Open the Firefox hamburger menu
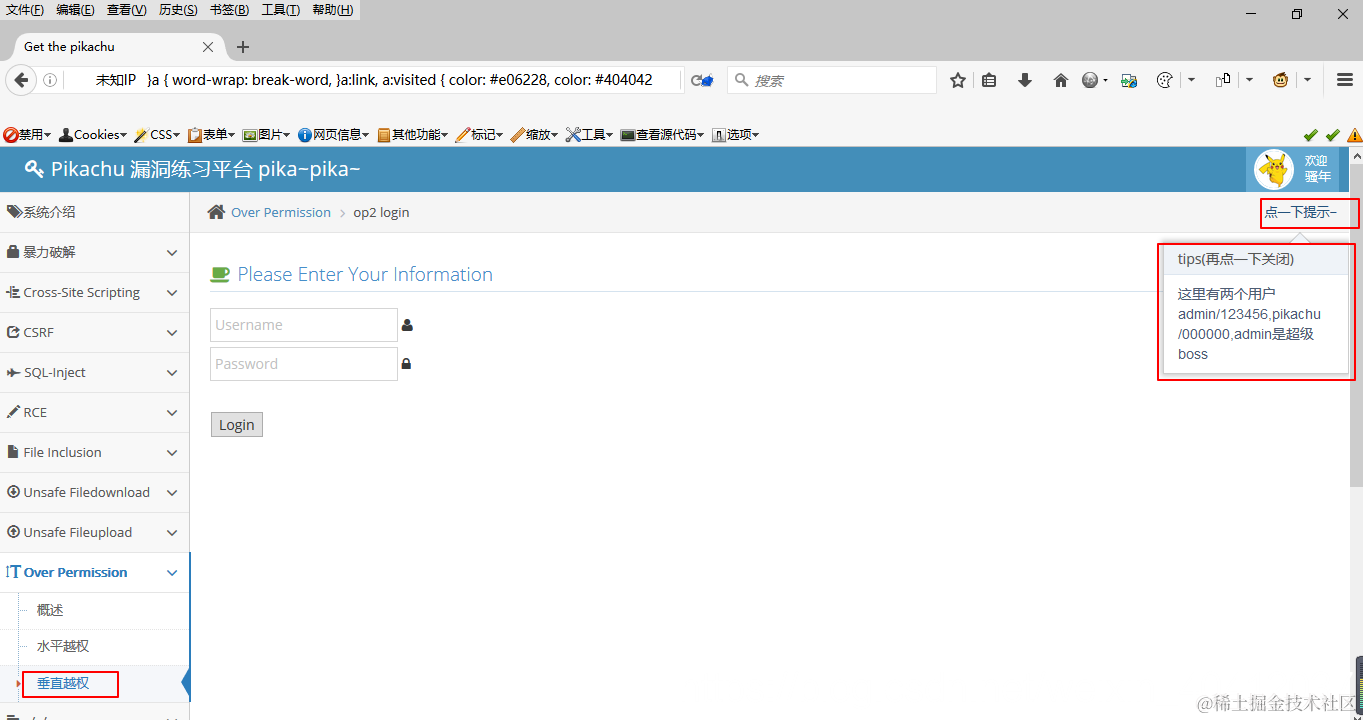Viewport: 1363px width, 720px height. pyautogui.click(x=1345, y=80)
